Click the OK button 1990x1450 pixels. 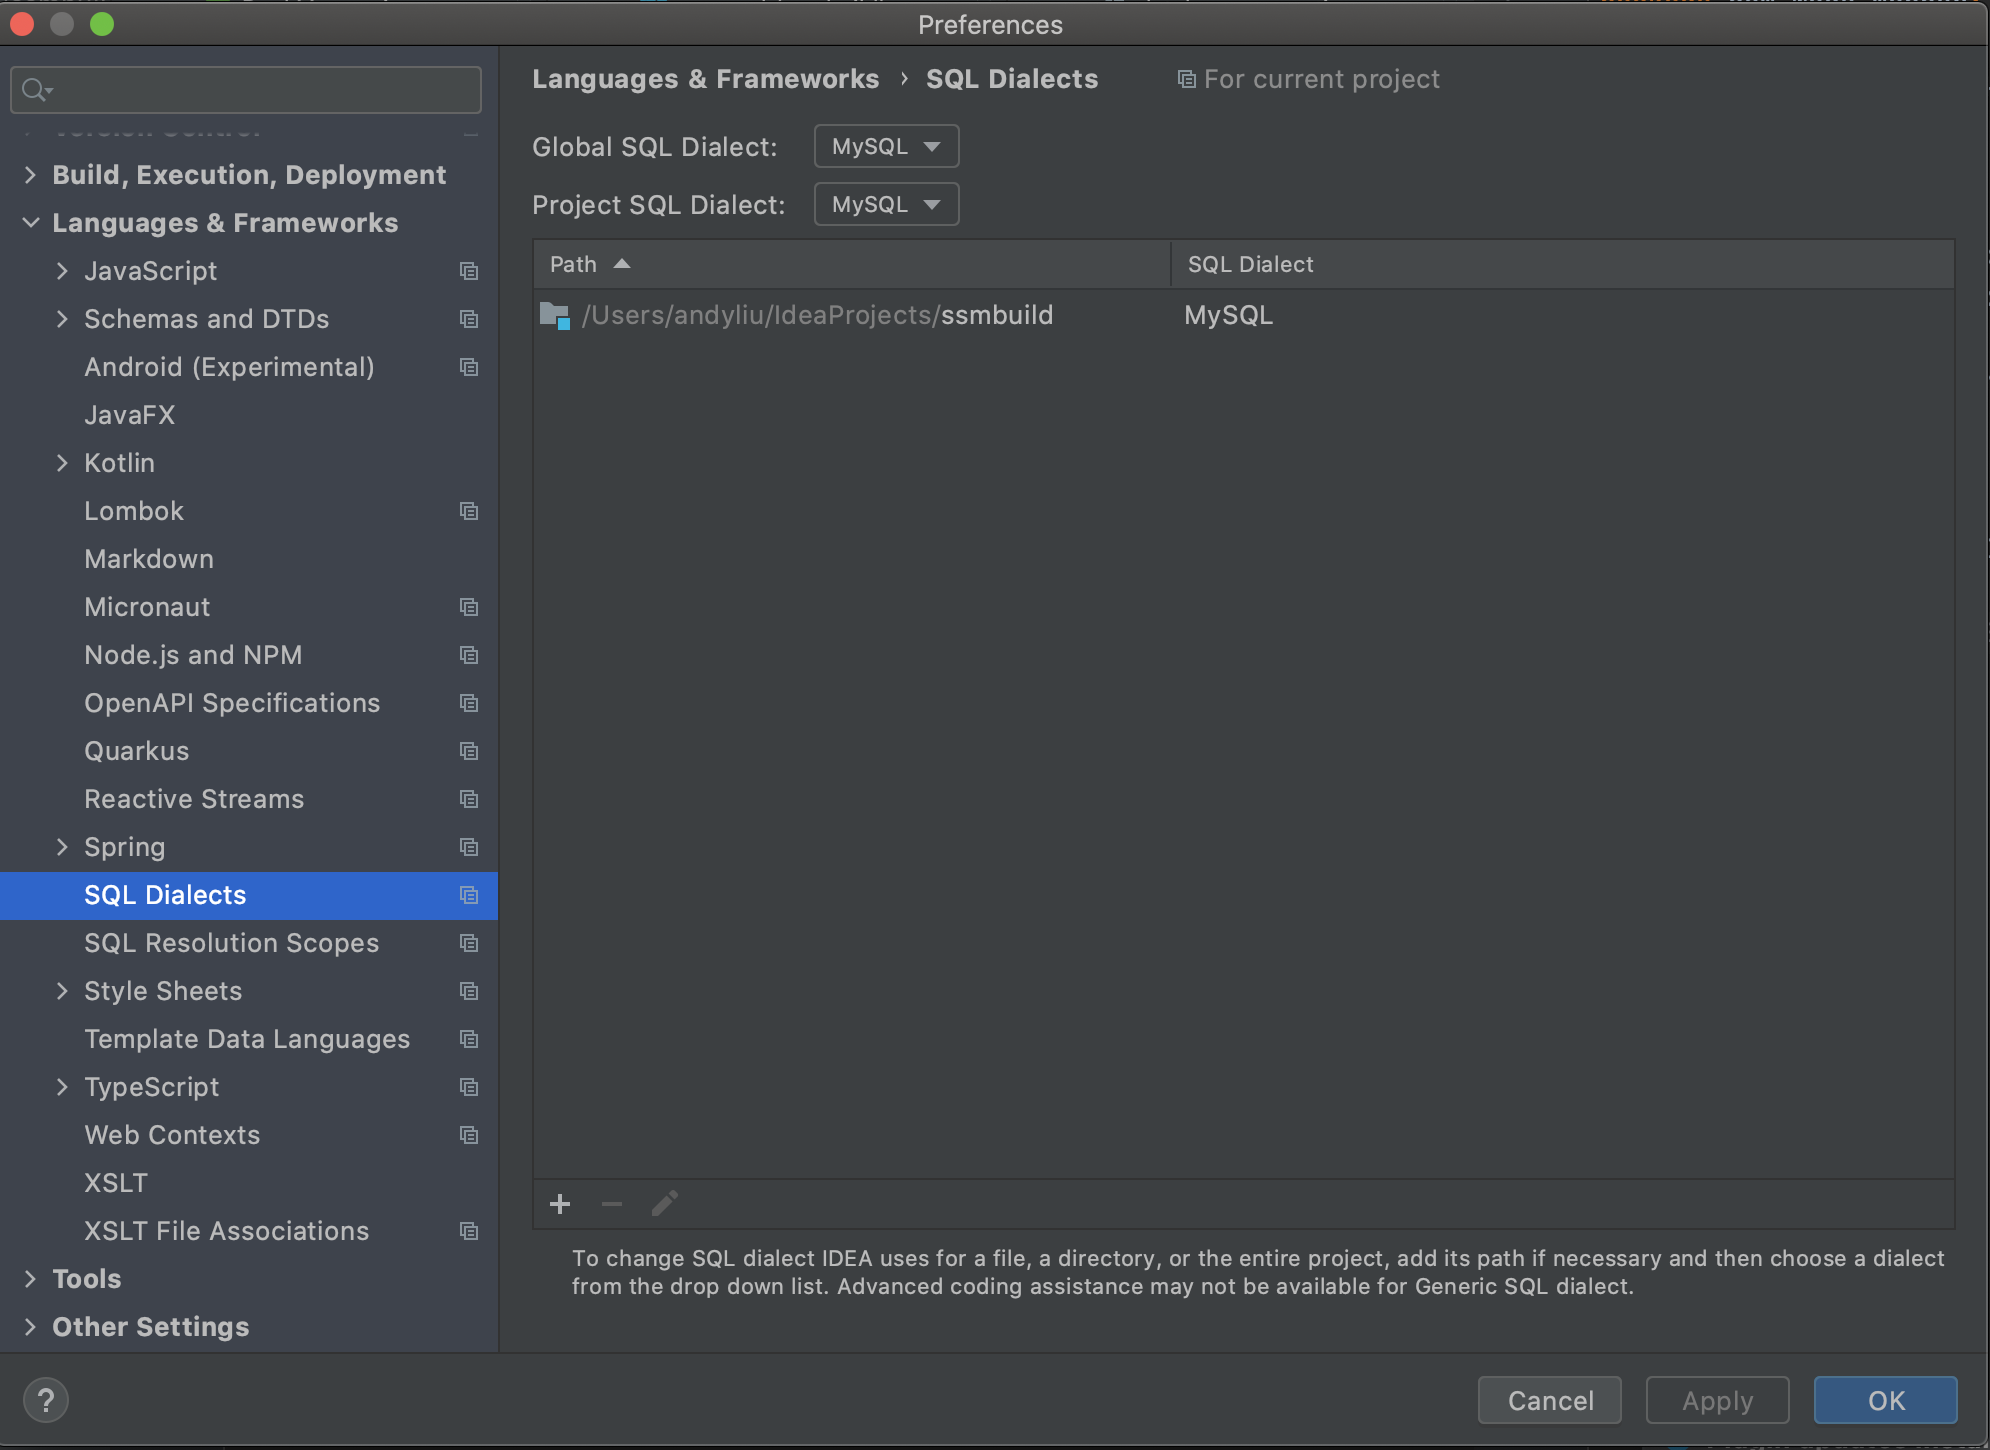(1885, 1400)
